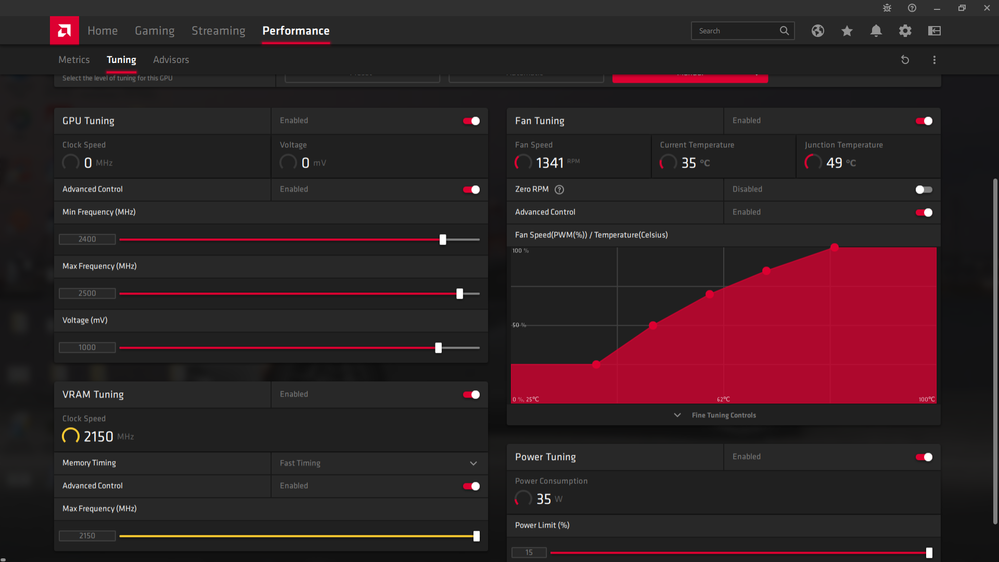Click the Power Limit slider handle
The height and width of the screenshot is (562, 999).
click(x=929, y=553)
